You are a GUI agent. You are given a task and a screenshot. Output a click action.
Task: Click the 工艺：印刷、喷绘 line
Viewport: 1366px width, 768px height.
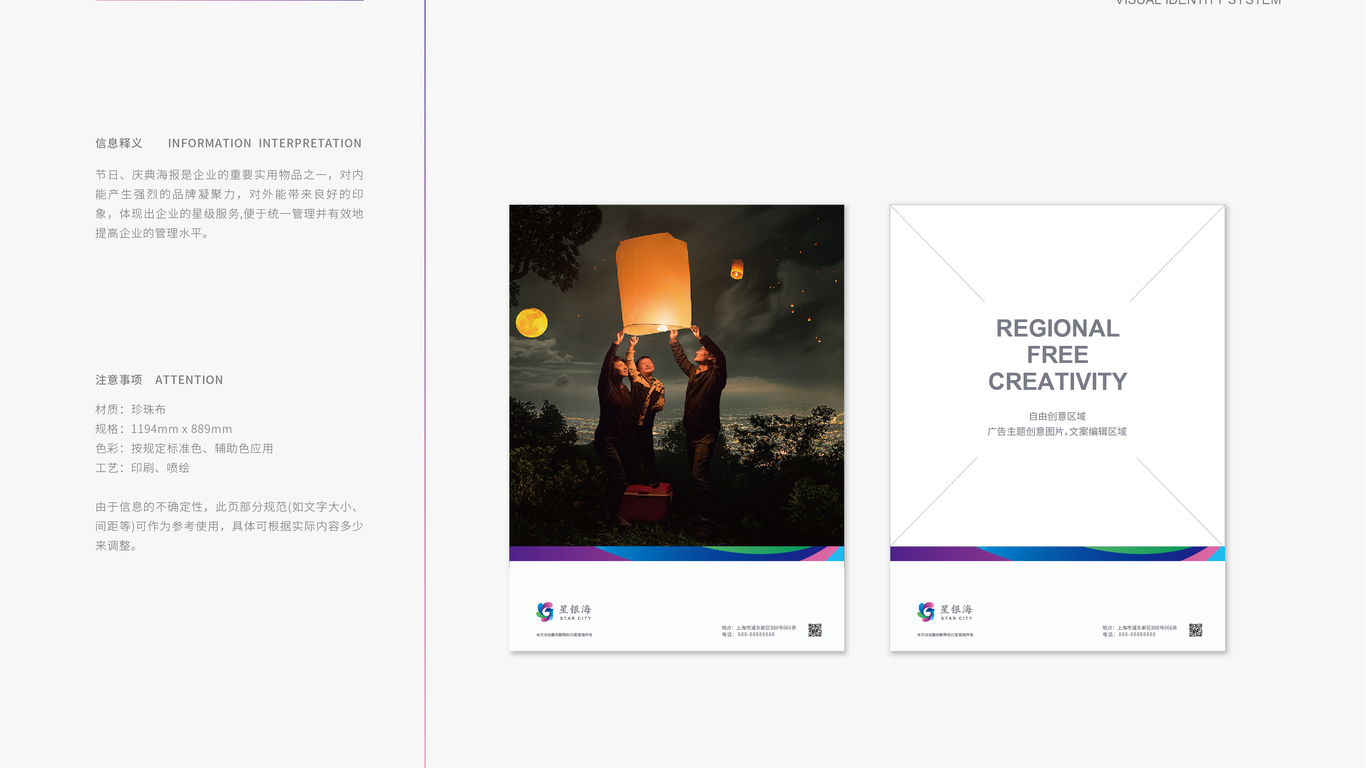142,467
